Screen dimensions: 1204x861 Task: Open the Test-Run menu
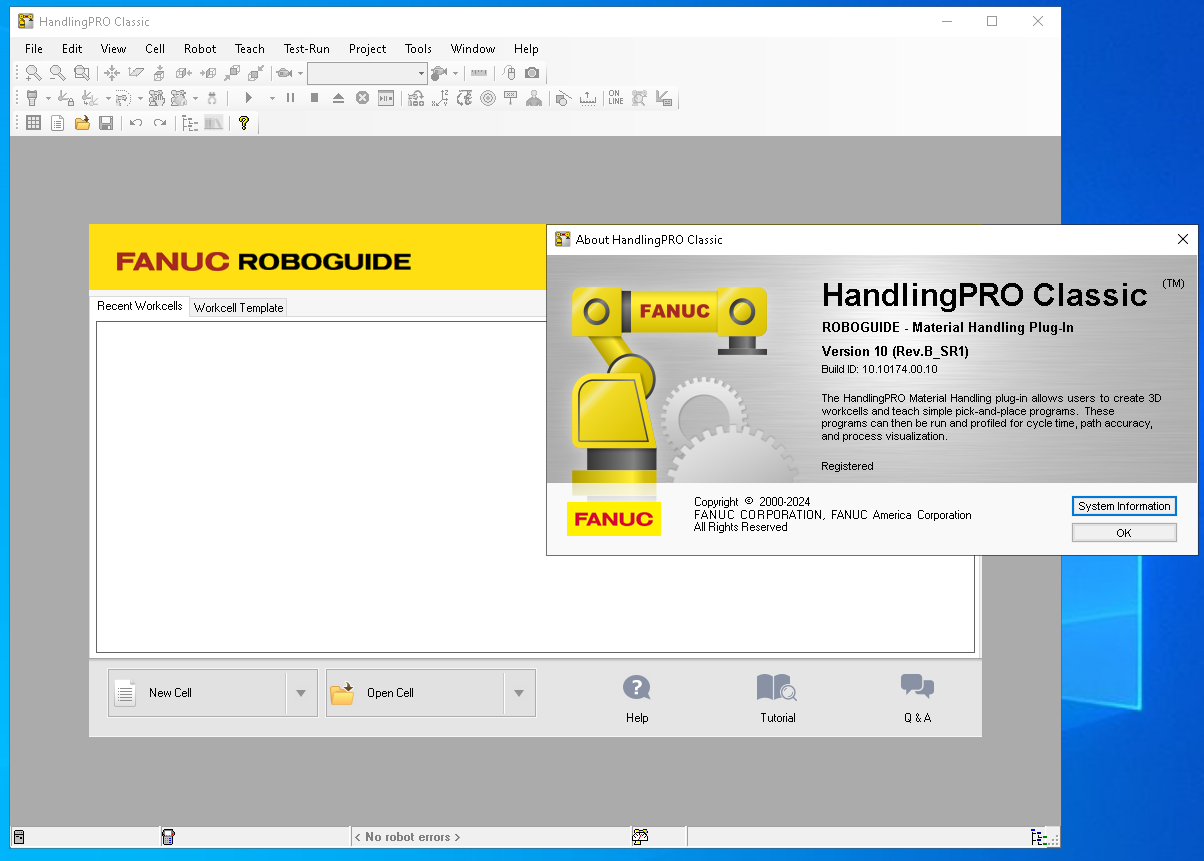click(306, 48)
